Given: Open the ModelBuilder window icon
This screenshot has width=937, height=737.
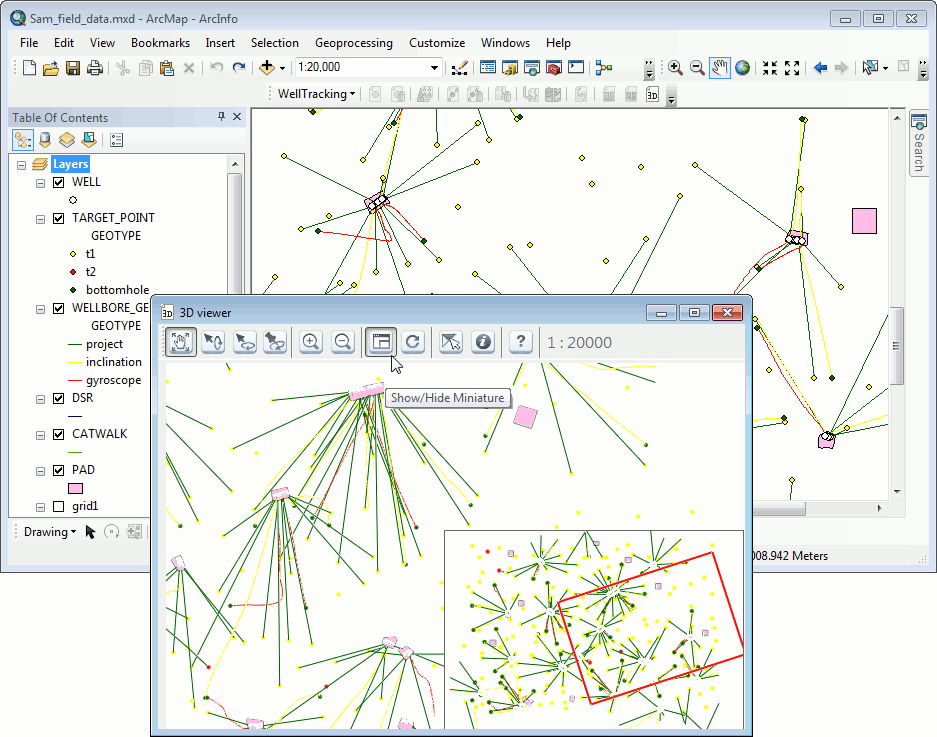Looking at the screenshot, I should 604,68.
